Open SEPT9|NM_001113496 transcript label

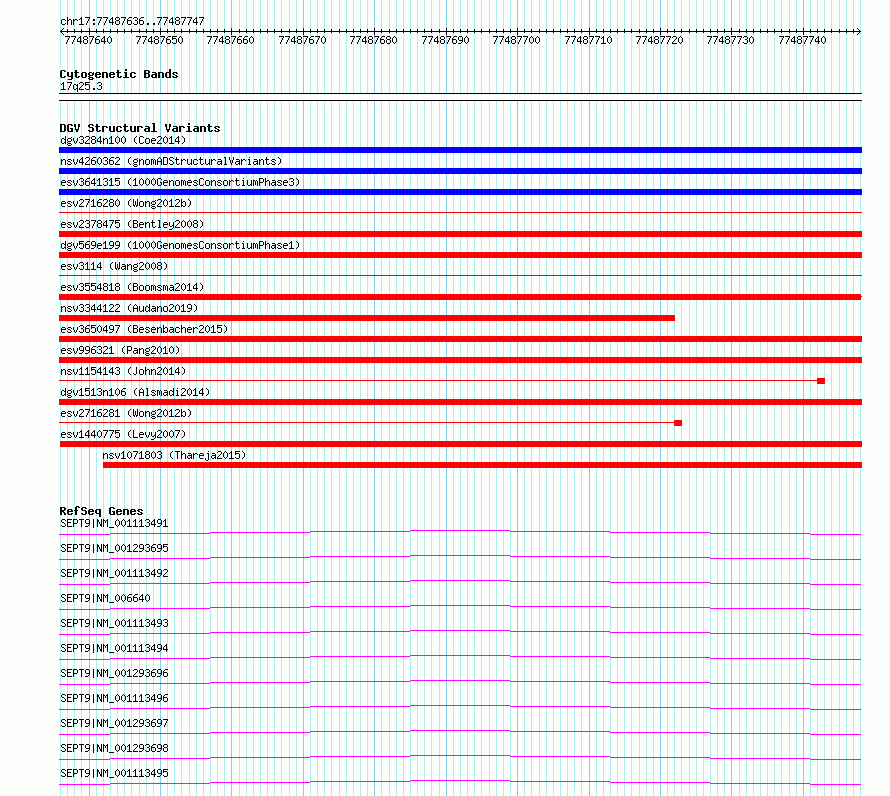pyautogui.click(x=114, y=698)
